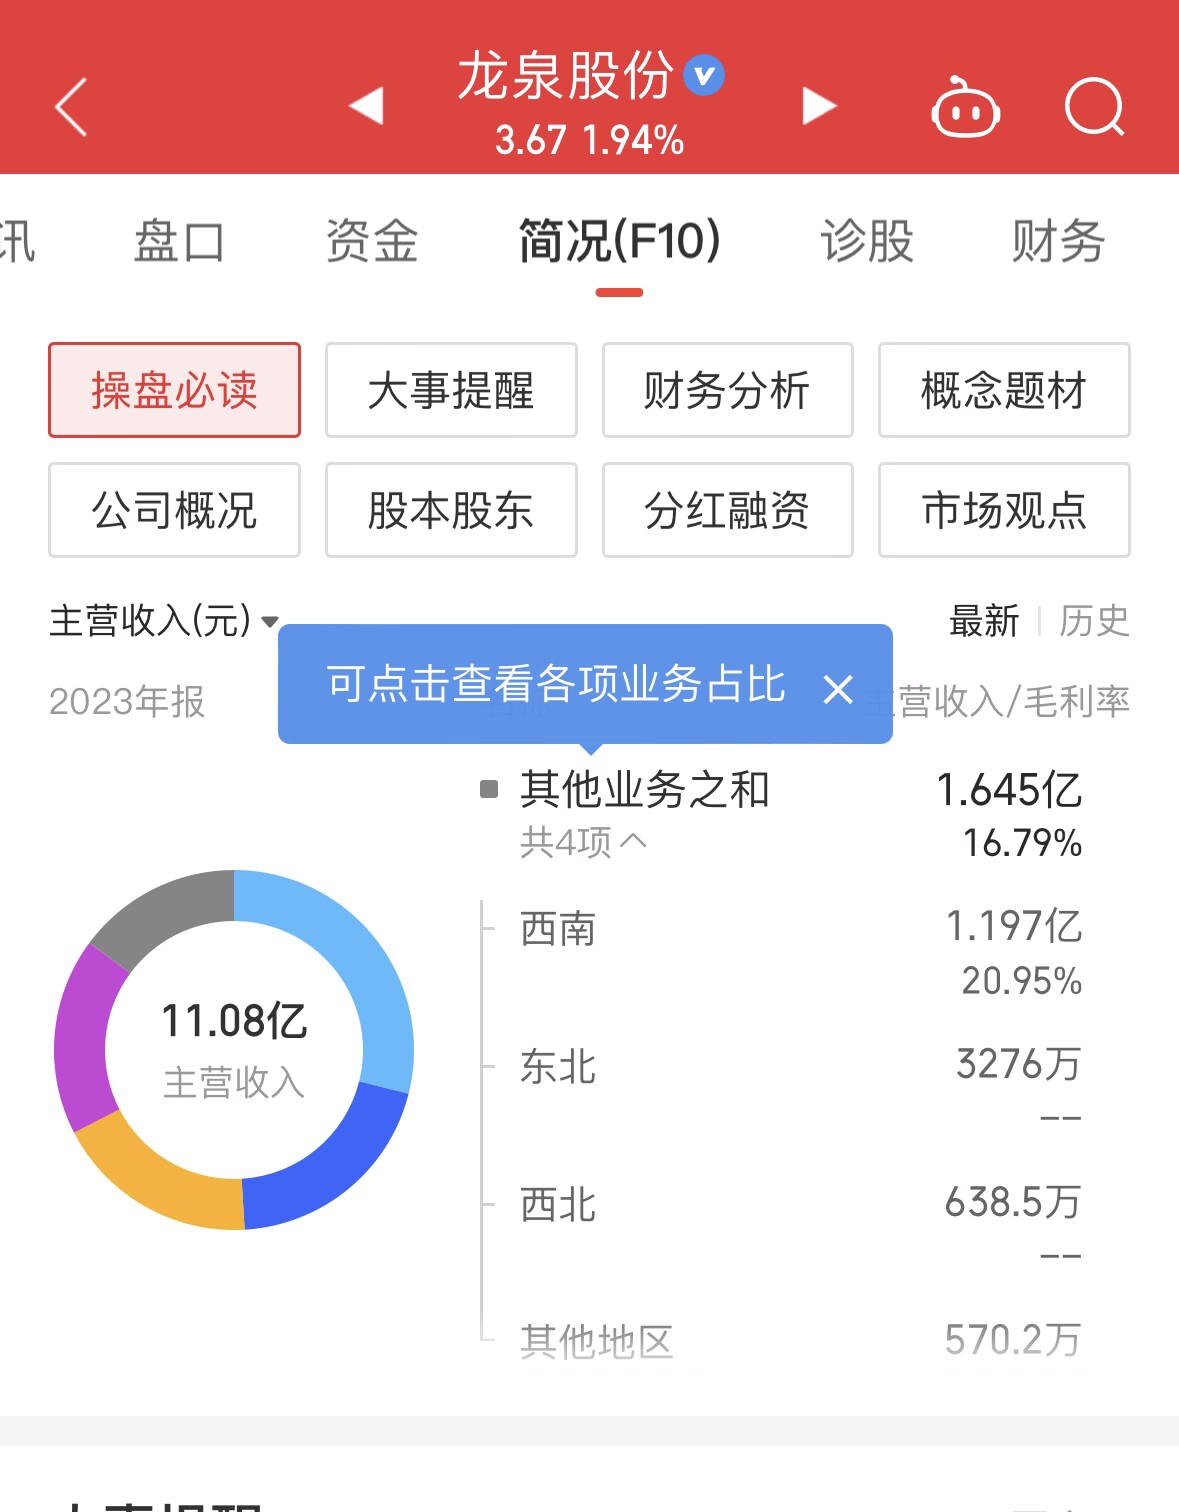Image resolution: width=1179 pixels, height=1512 pixels.
Task: Switch to the 资金 tab
Action: tap(372, 241)
